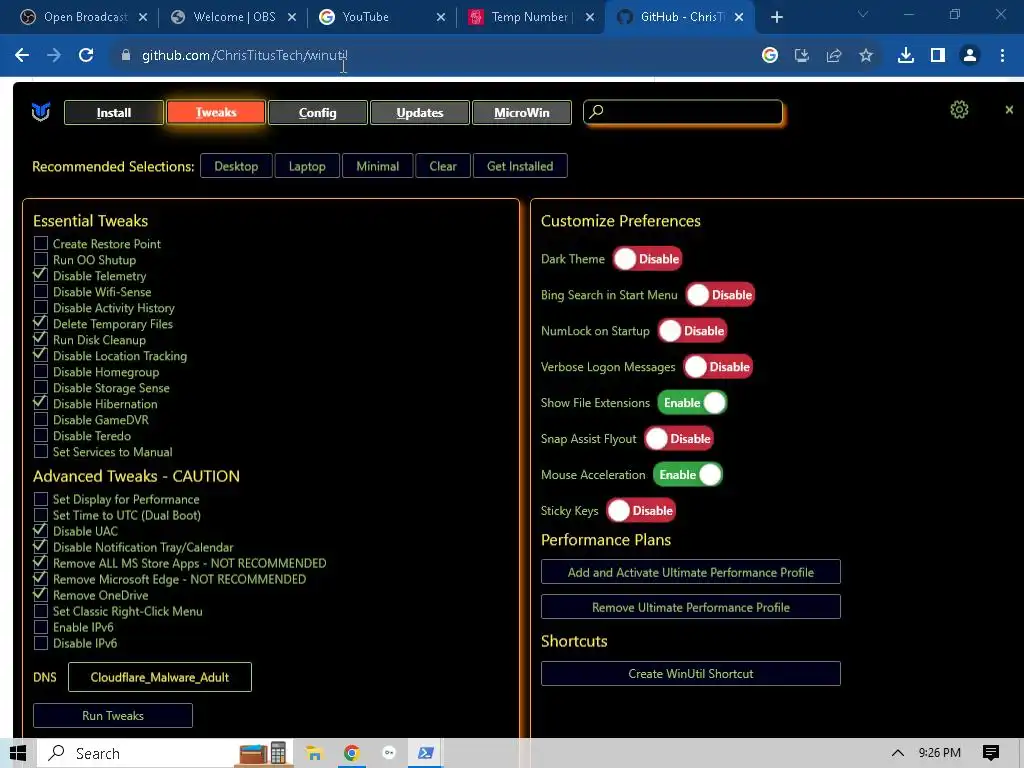The image size is (1024, 768).
Task: Open Chrome from the taskbar
Action: pos(351,753)
